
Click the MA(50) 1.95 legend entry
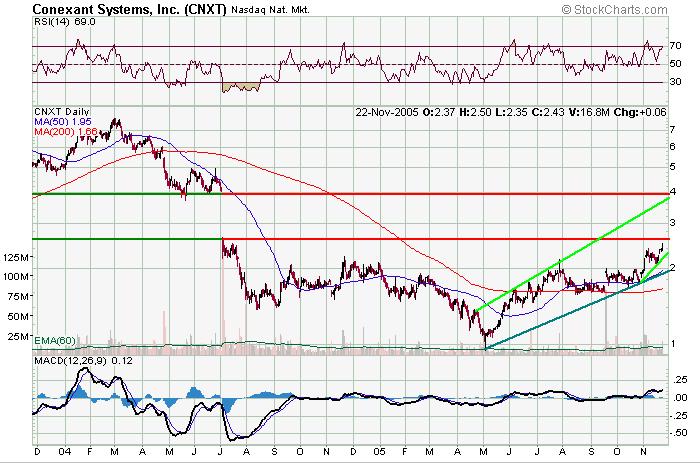coord(62,122)
